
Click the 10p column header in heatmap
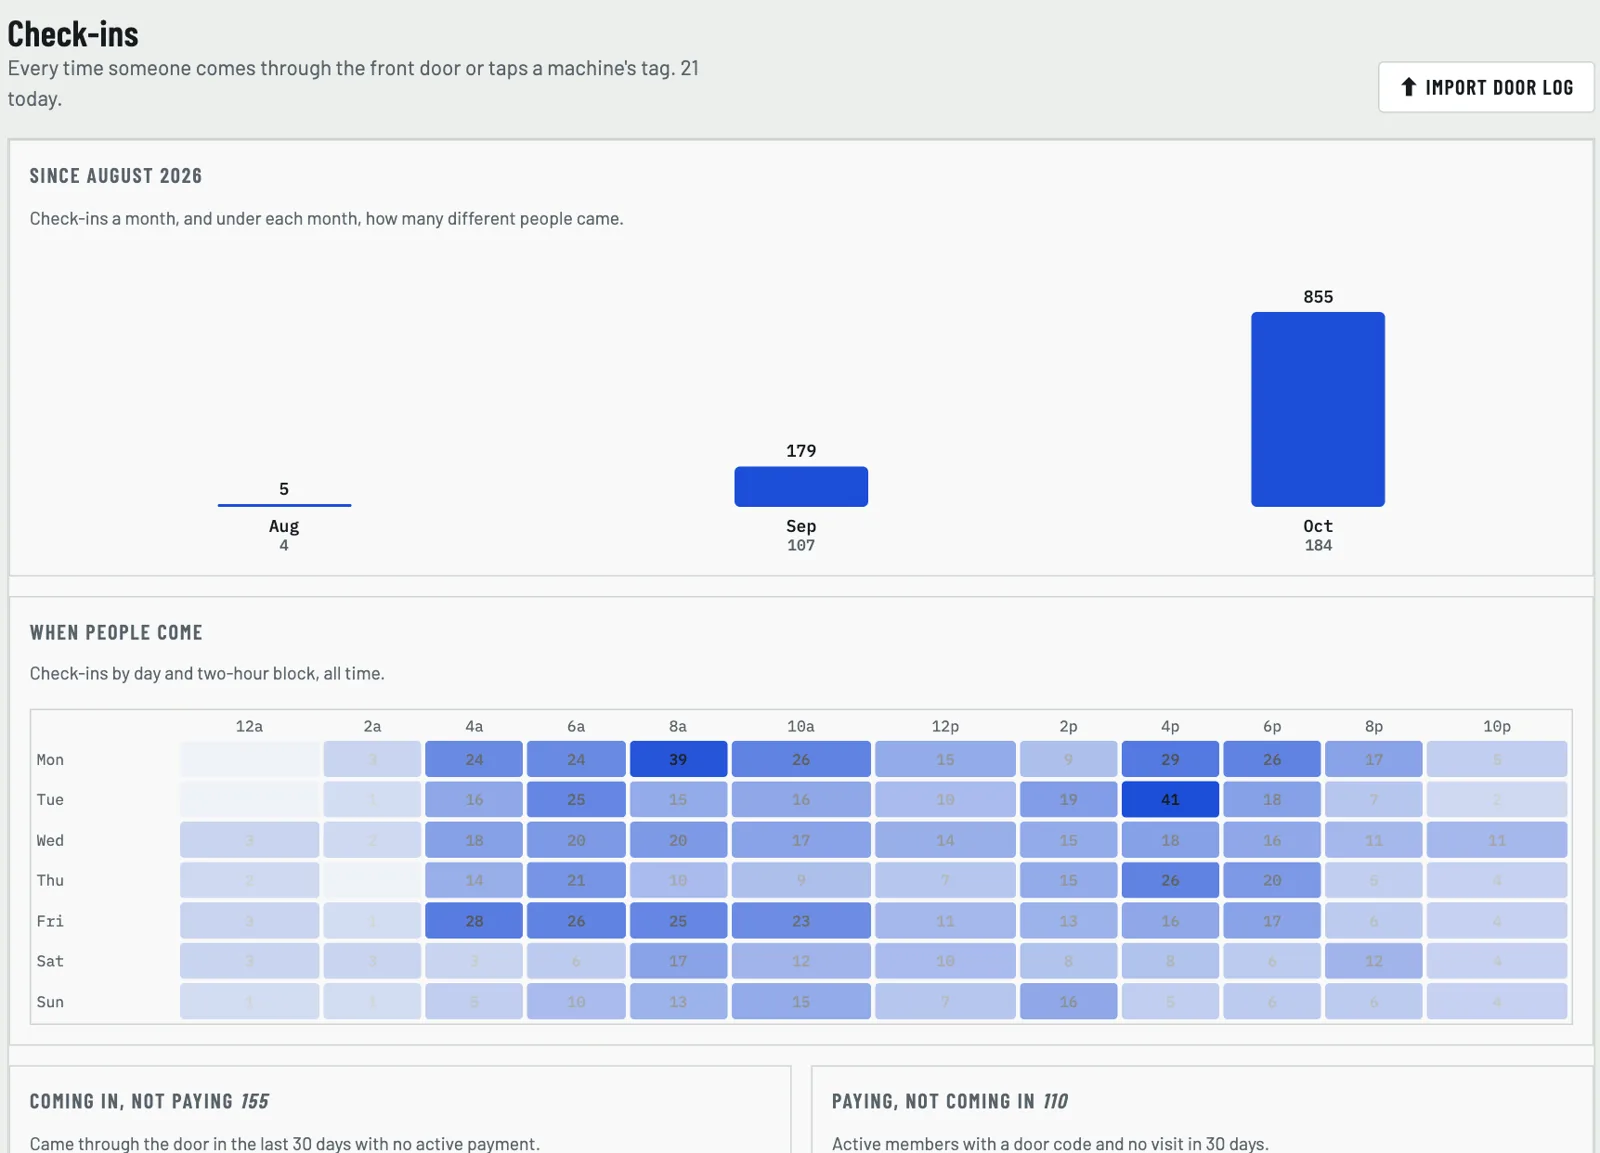[1497, 726]
